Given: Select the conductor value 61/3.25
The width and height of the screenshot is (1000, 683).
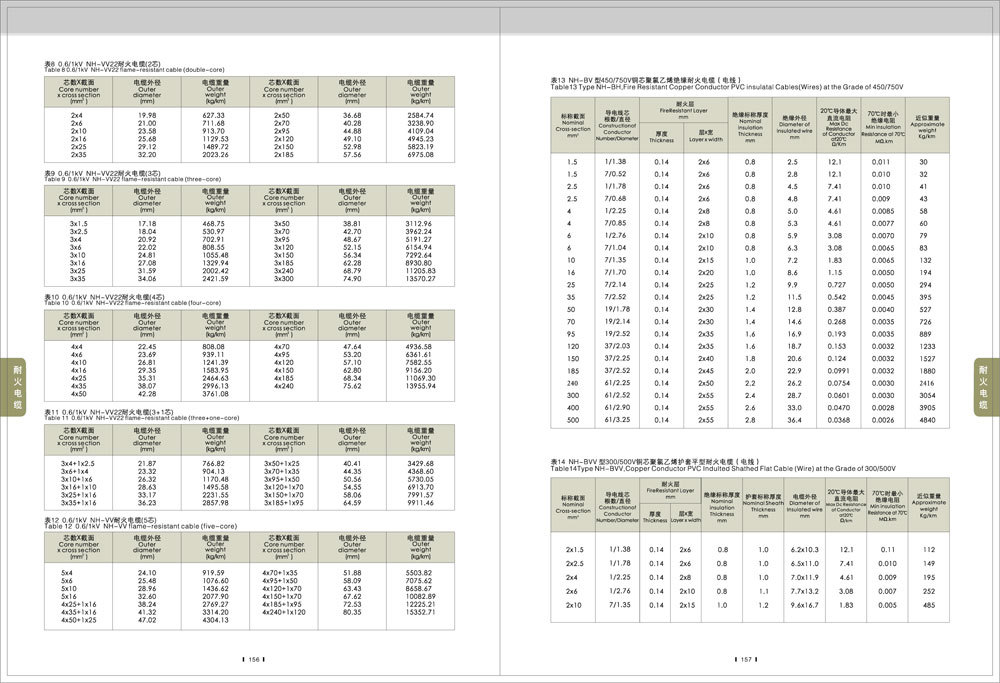Looking at the screenshot, I should pos(617,420).
